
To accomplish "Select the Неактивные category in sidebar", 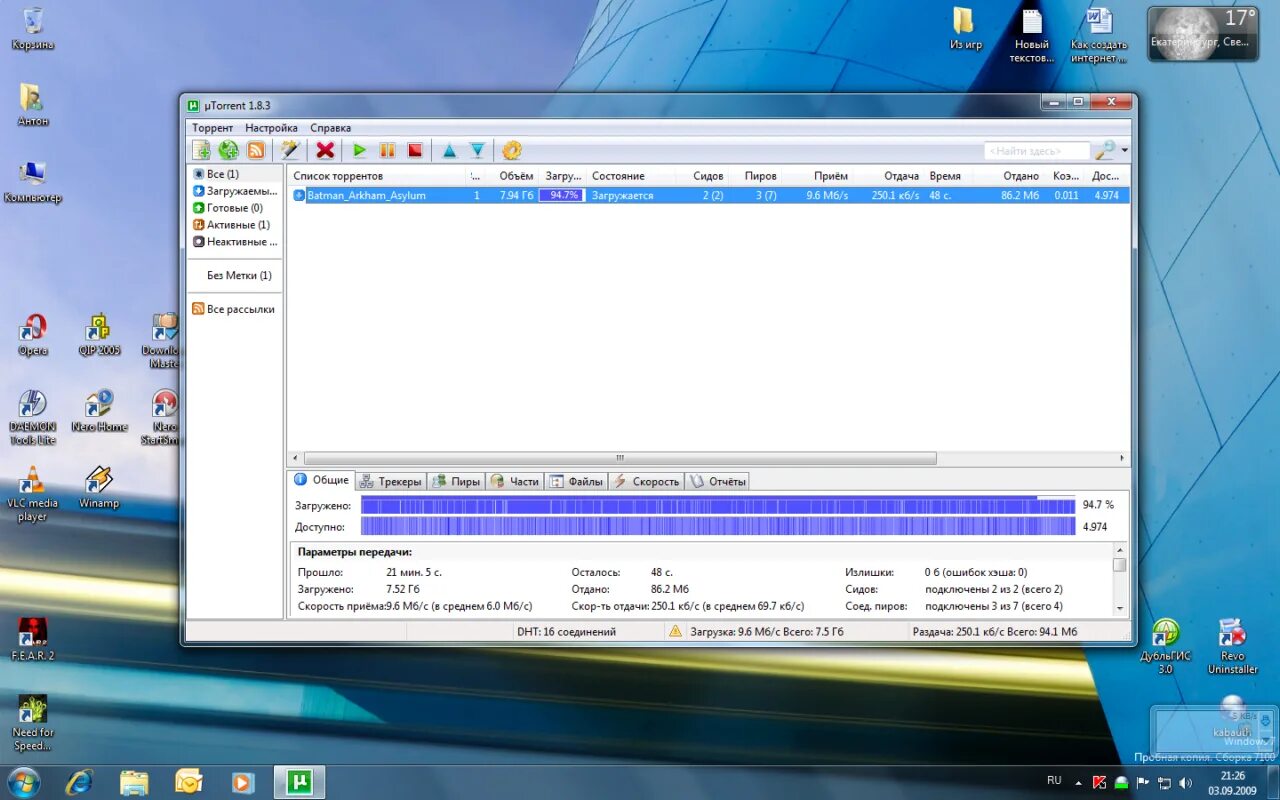I will point(236,242).
